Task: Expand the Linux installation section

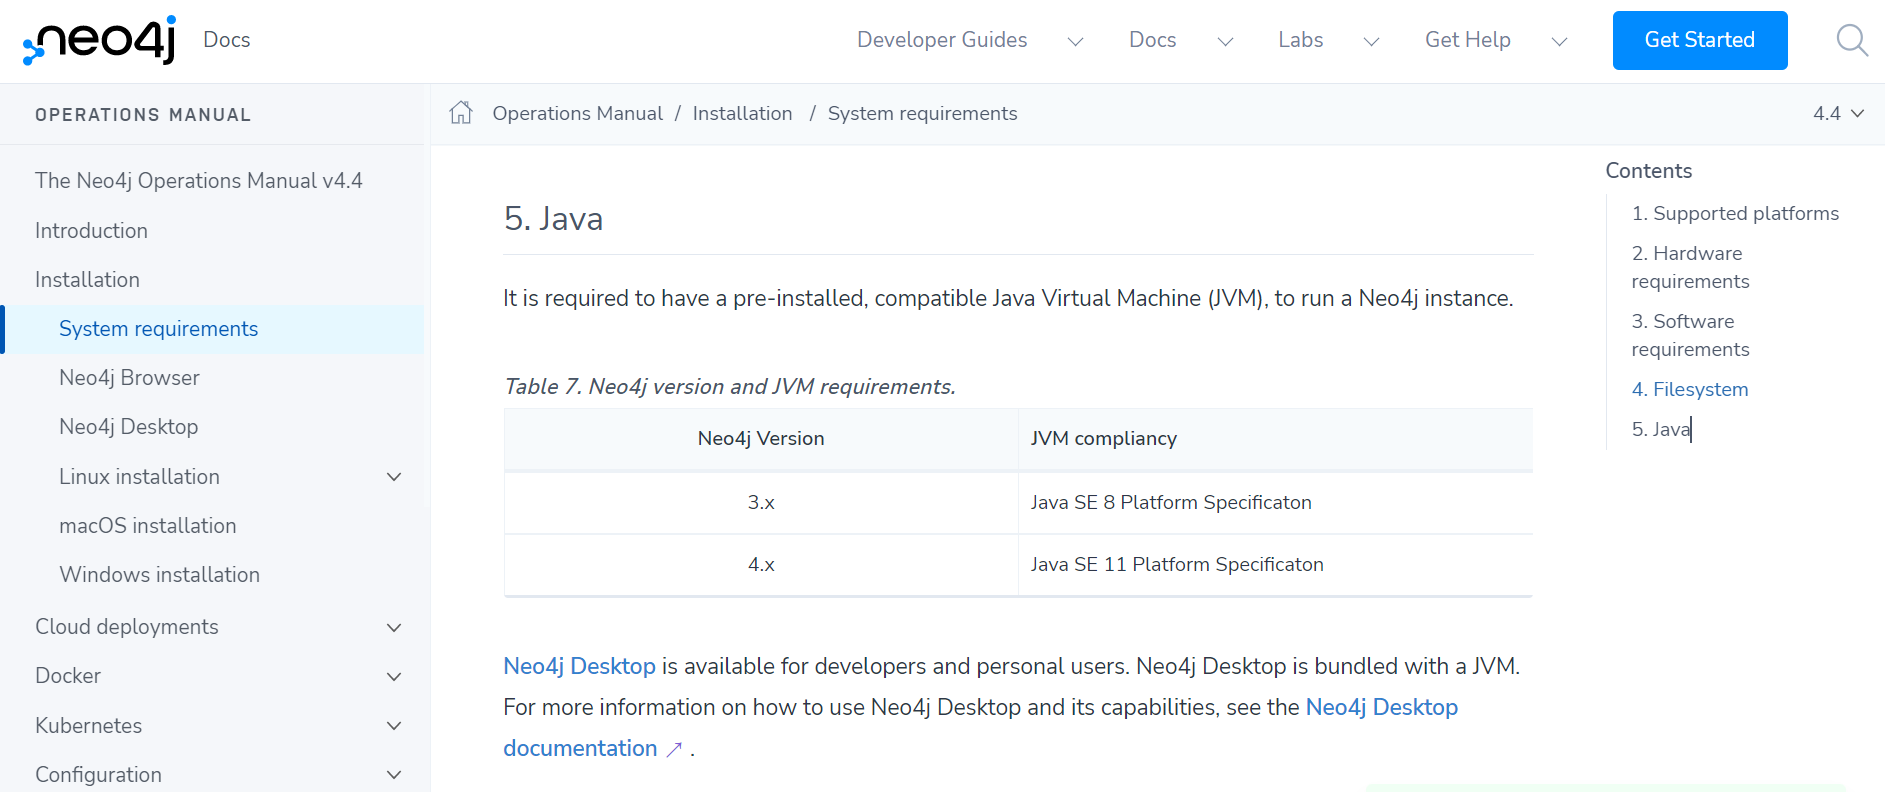Action: click(x=394, y=477)
